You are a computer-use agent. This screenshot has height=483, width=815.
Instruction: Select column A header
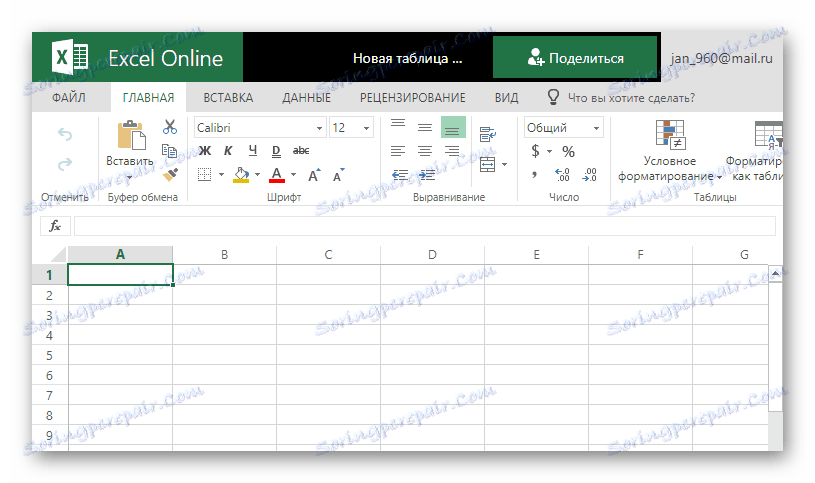pos(120,254)
